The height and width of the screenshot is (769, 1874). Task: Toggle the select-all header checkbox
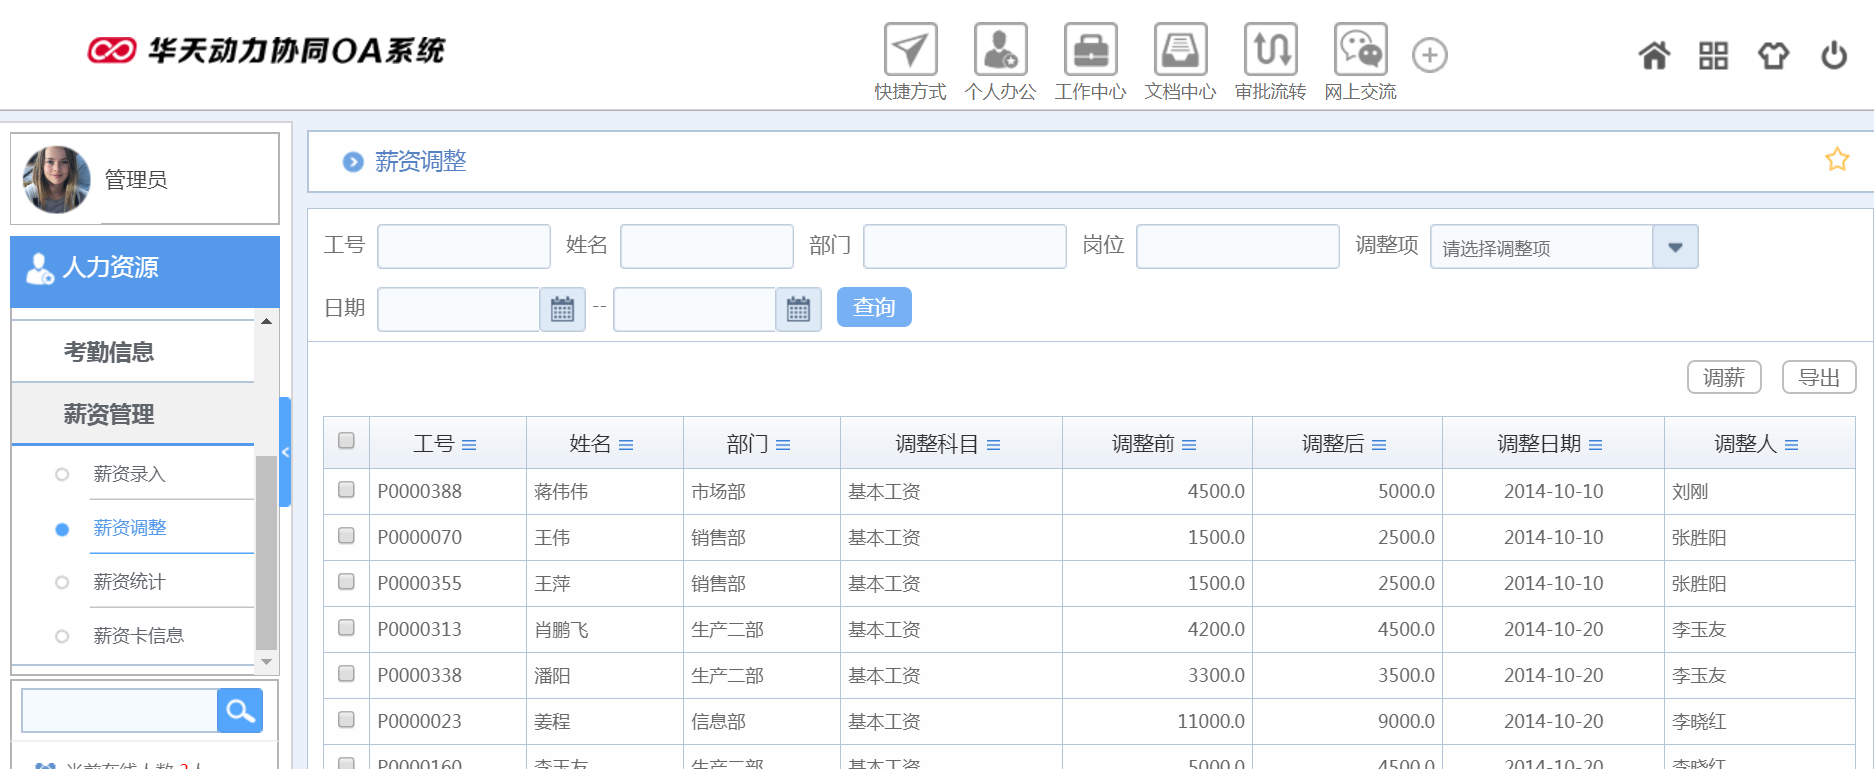346,441
